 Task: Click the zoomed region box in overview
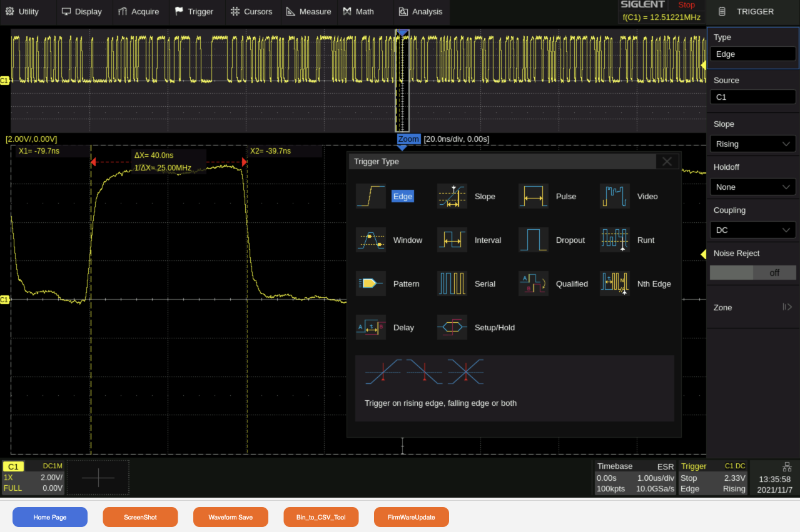402,81
